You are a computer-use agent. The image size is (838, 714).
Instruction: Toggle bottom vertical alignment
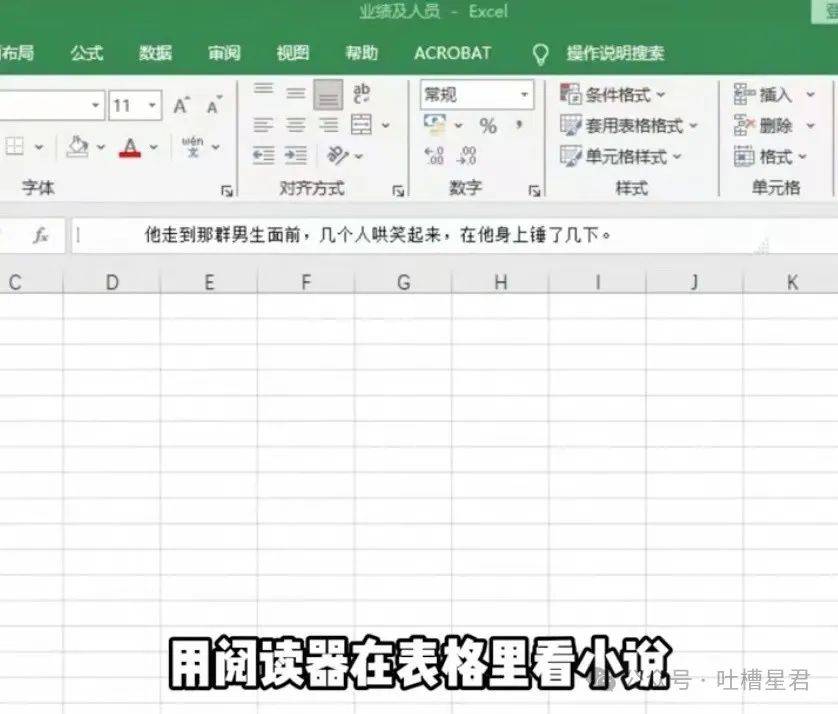point(328,94)
